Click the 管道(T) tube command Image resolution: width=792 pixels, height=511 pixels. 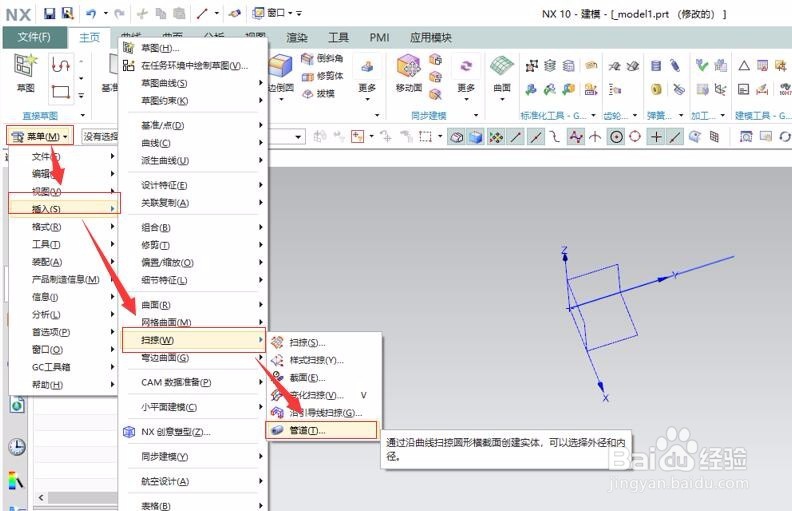321,431
